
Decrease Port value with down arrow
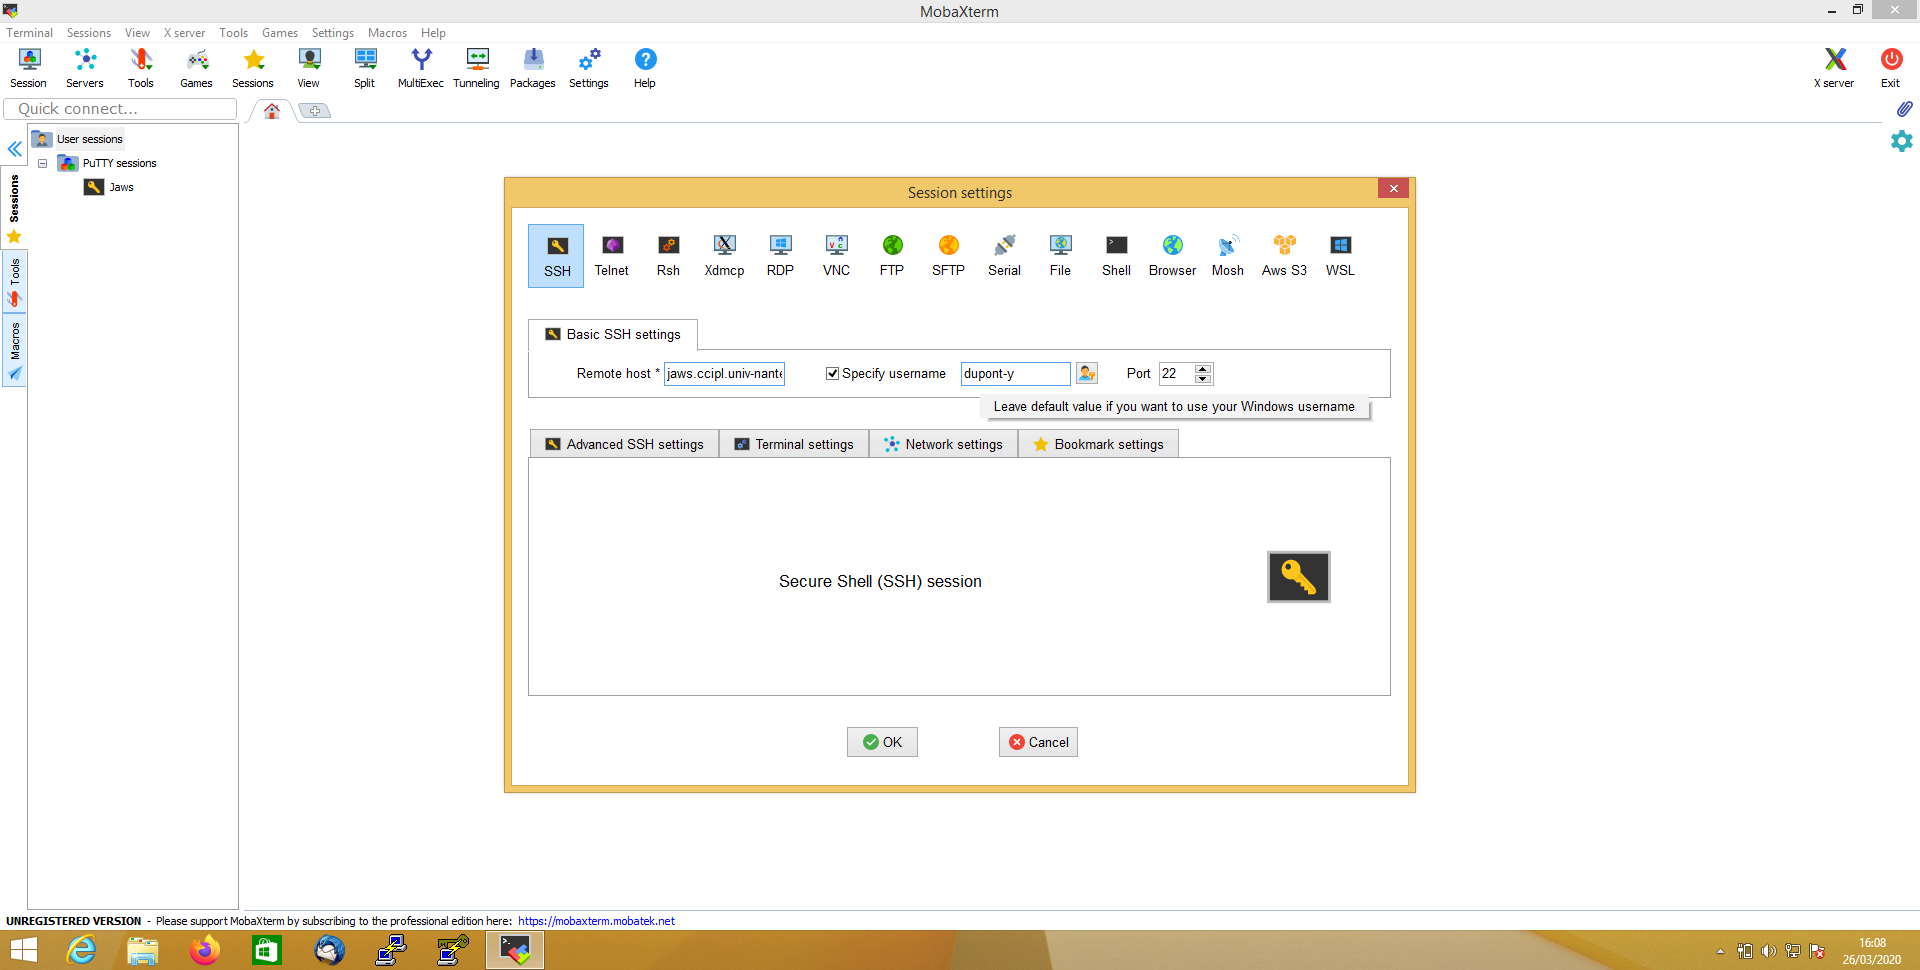click(x=1203, y=379)
